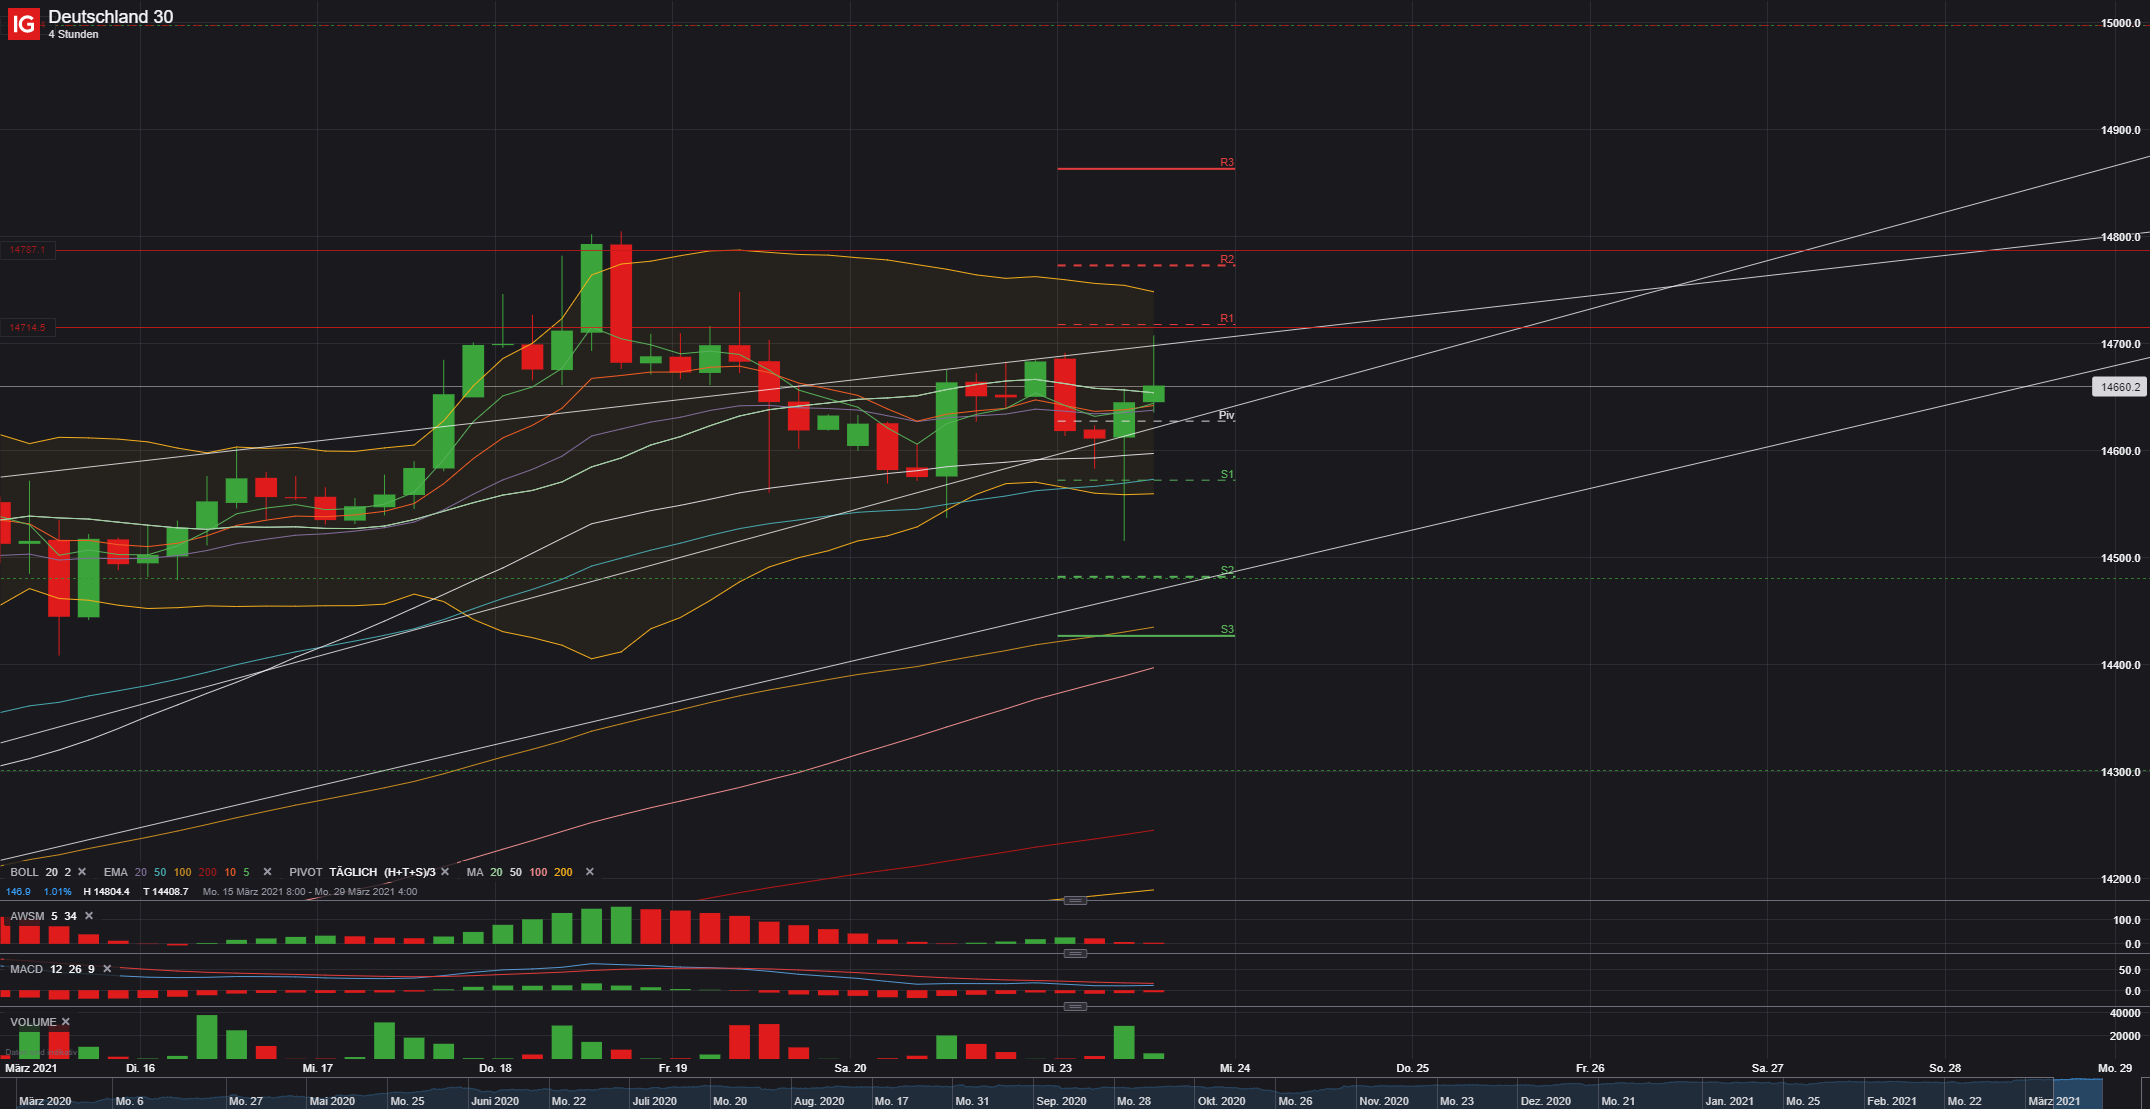Click the EMA 200 period value

(x=207, y=872)
